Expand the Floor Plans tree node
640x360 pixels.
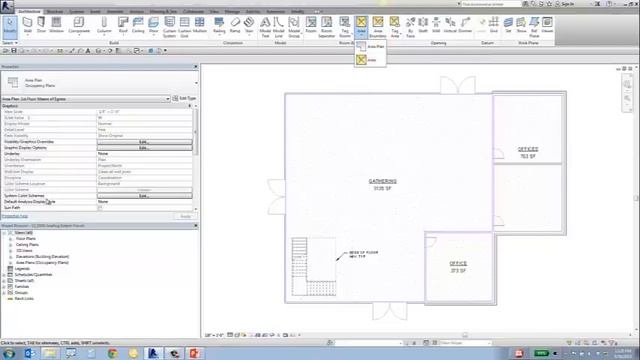(x=11, y=239)
